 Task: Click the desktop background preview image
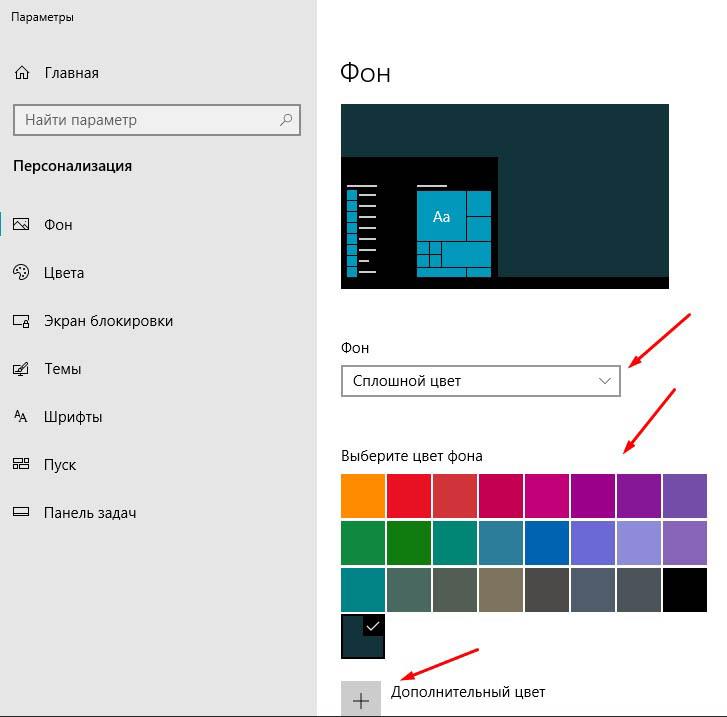(x=504, y=196)
